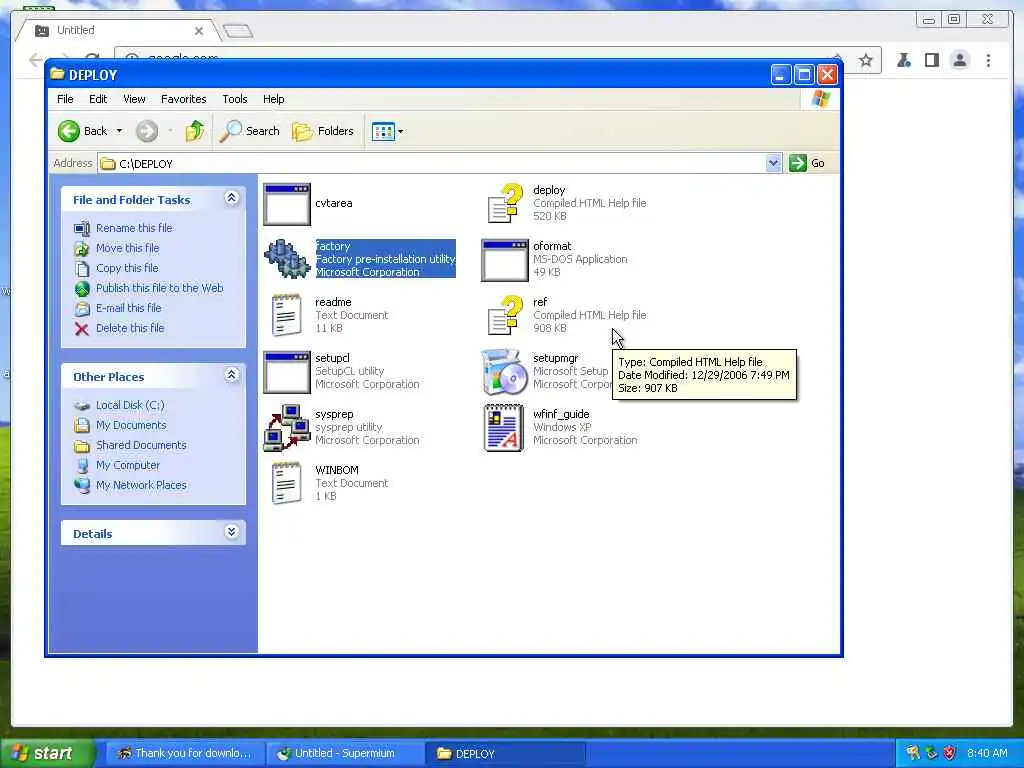1024x768 pixels.
Task: Select the wfinf_guide document icon
Action: (504, 428)
